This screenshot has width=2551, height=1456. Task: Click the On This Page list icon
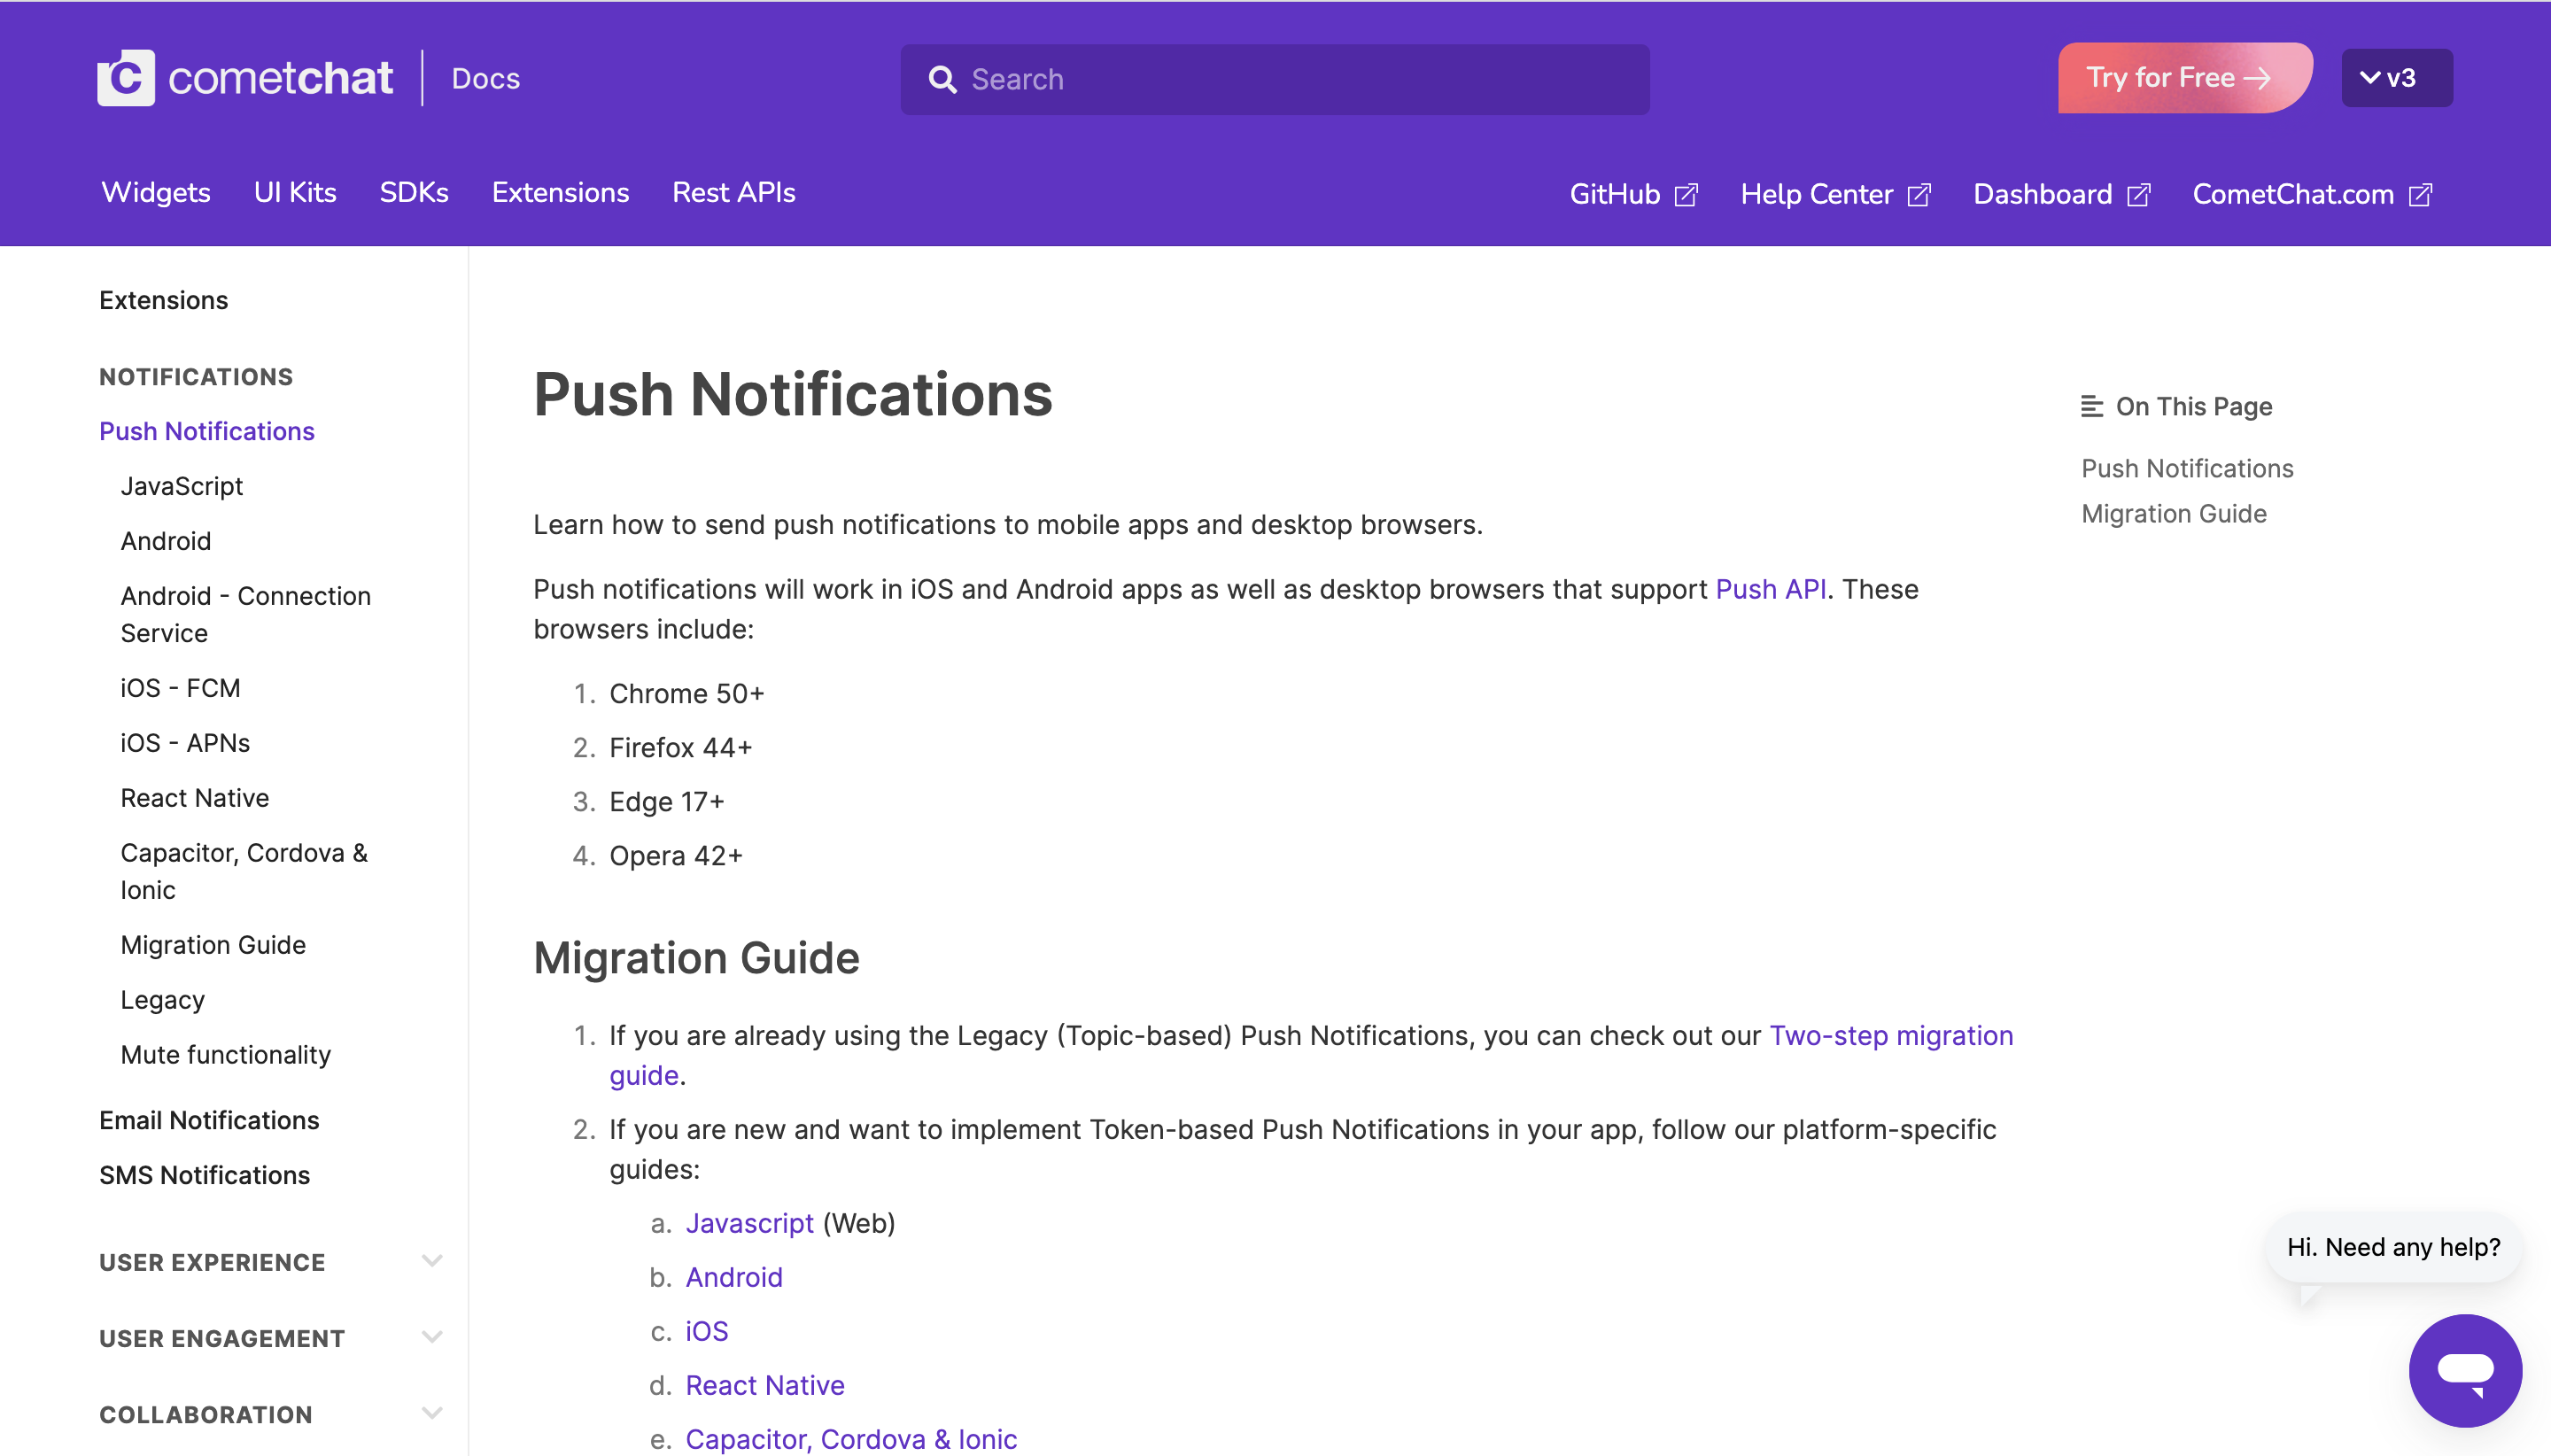click(2091, 406)
